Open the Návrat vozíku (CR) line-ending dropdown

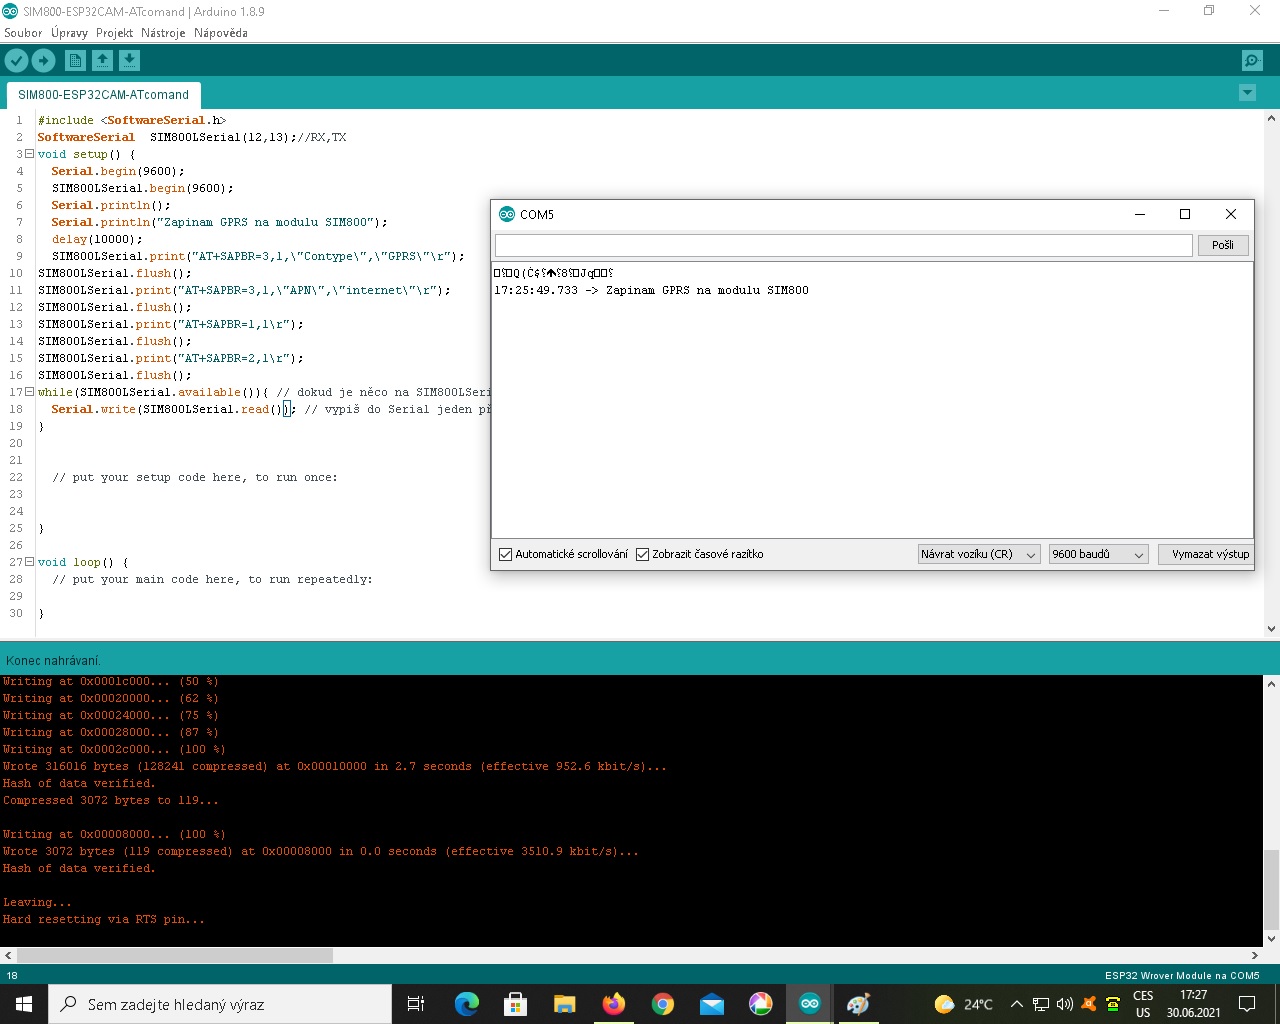click(x=979, y=554)
